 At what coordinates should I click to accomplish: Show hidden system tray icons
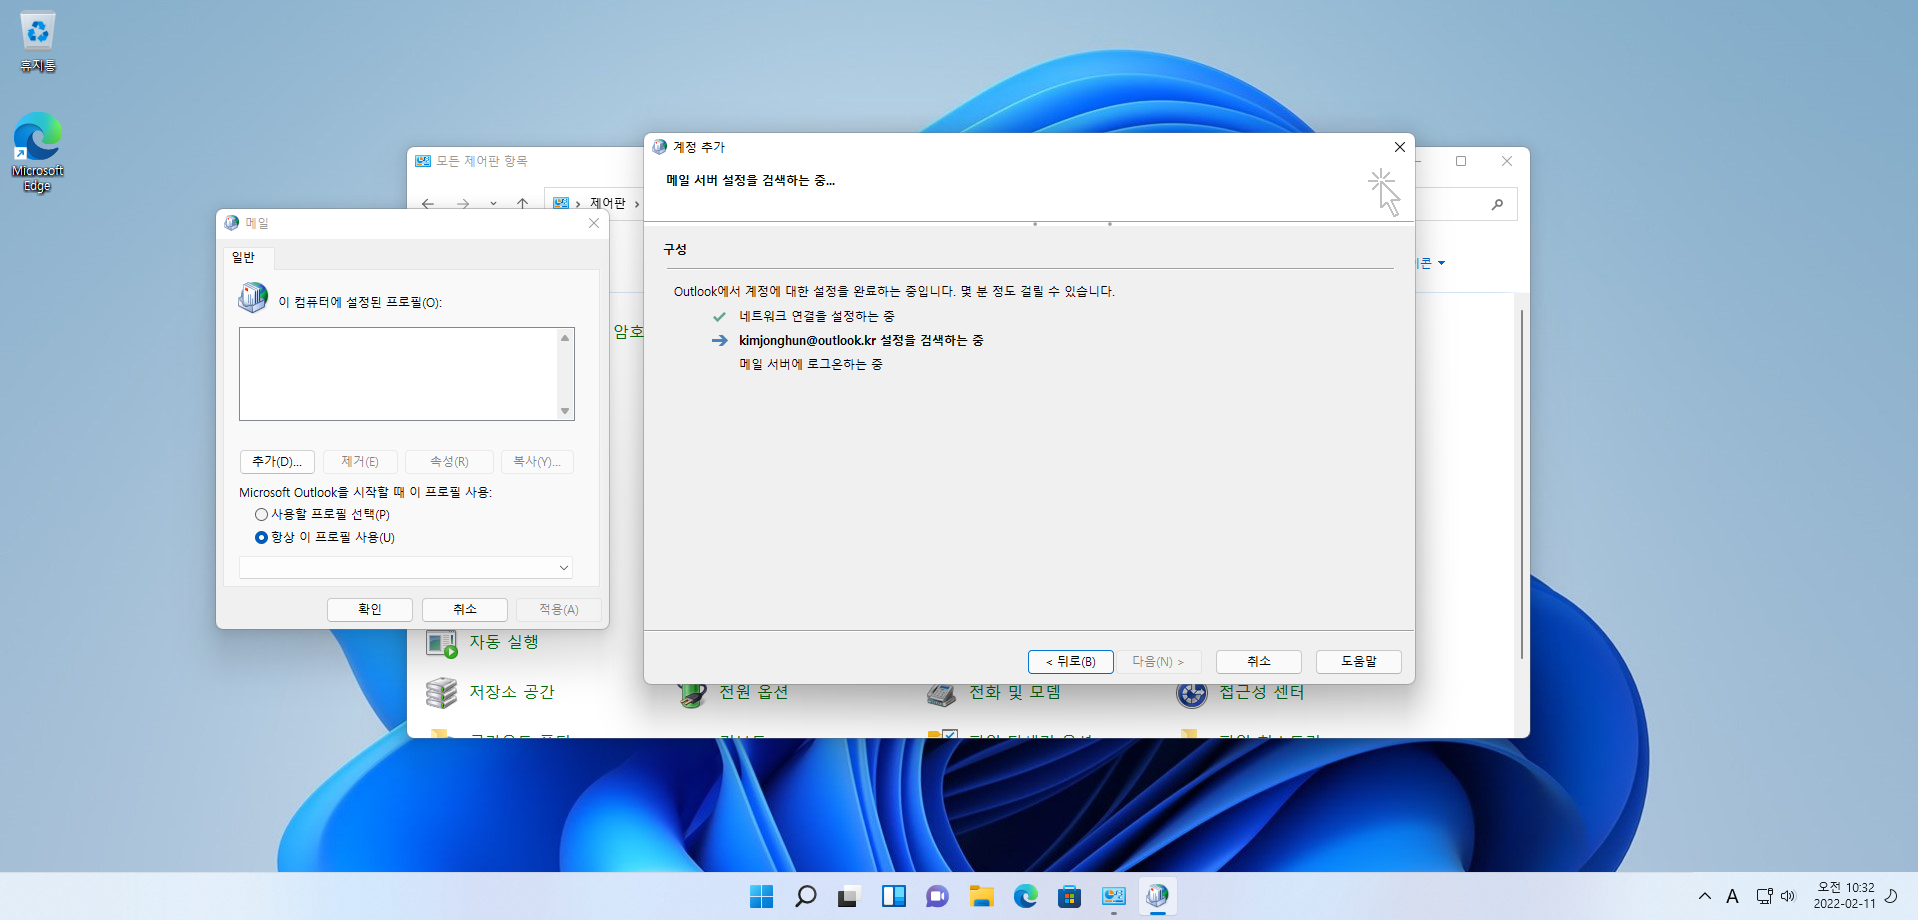click(x=1705, y=896)
